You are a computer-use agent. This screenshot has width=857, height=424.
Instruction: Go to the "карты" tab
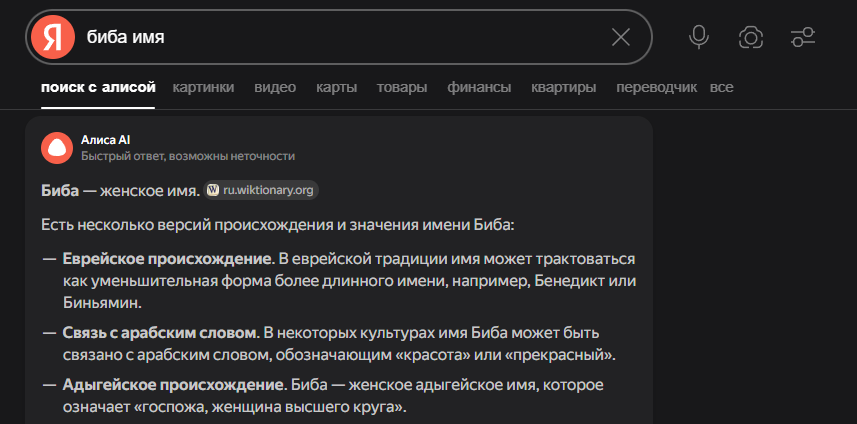tap(336, 87)
